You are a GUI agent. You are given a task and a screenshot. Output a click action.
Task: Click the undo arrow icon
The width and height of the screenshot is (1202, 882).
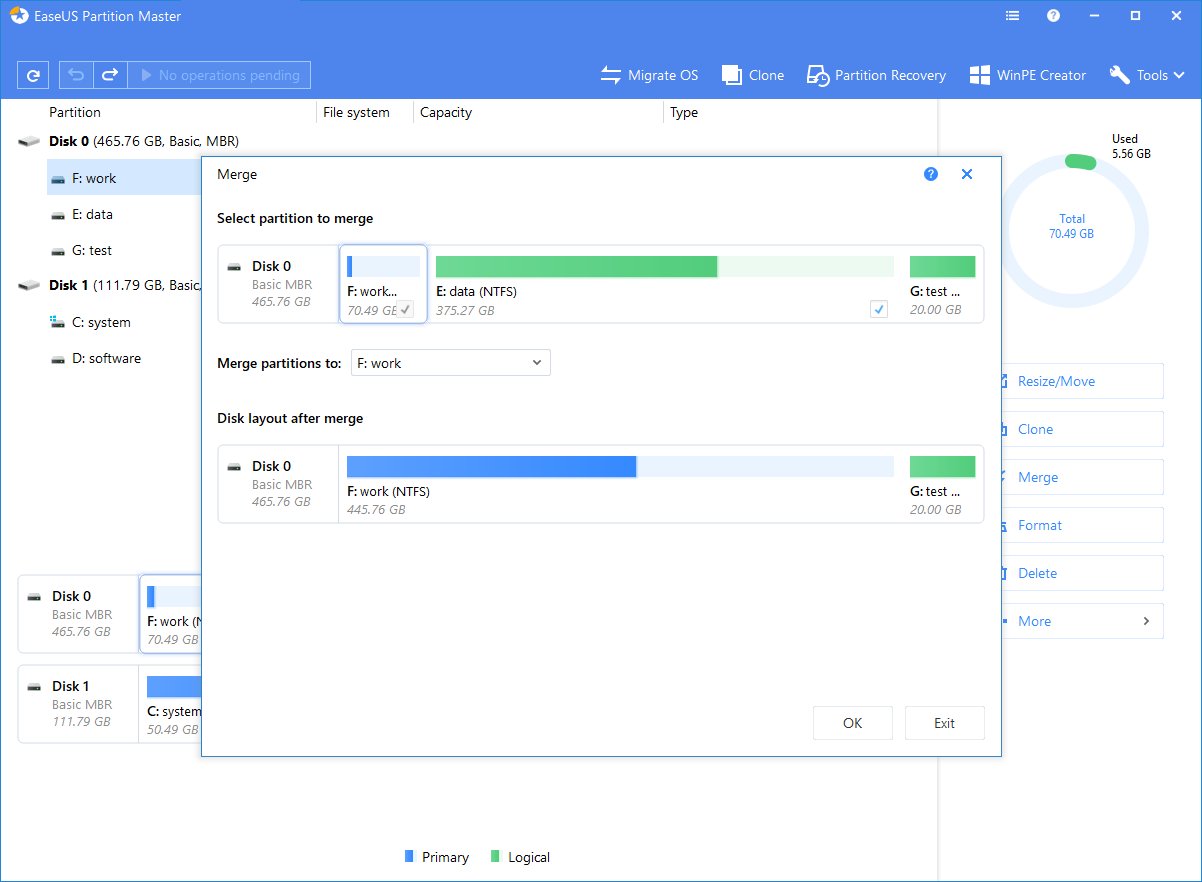[75, 75]
